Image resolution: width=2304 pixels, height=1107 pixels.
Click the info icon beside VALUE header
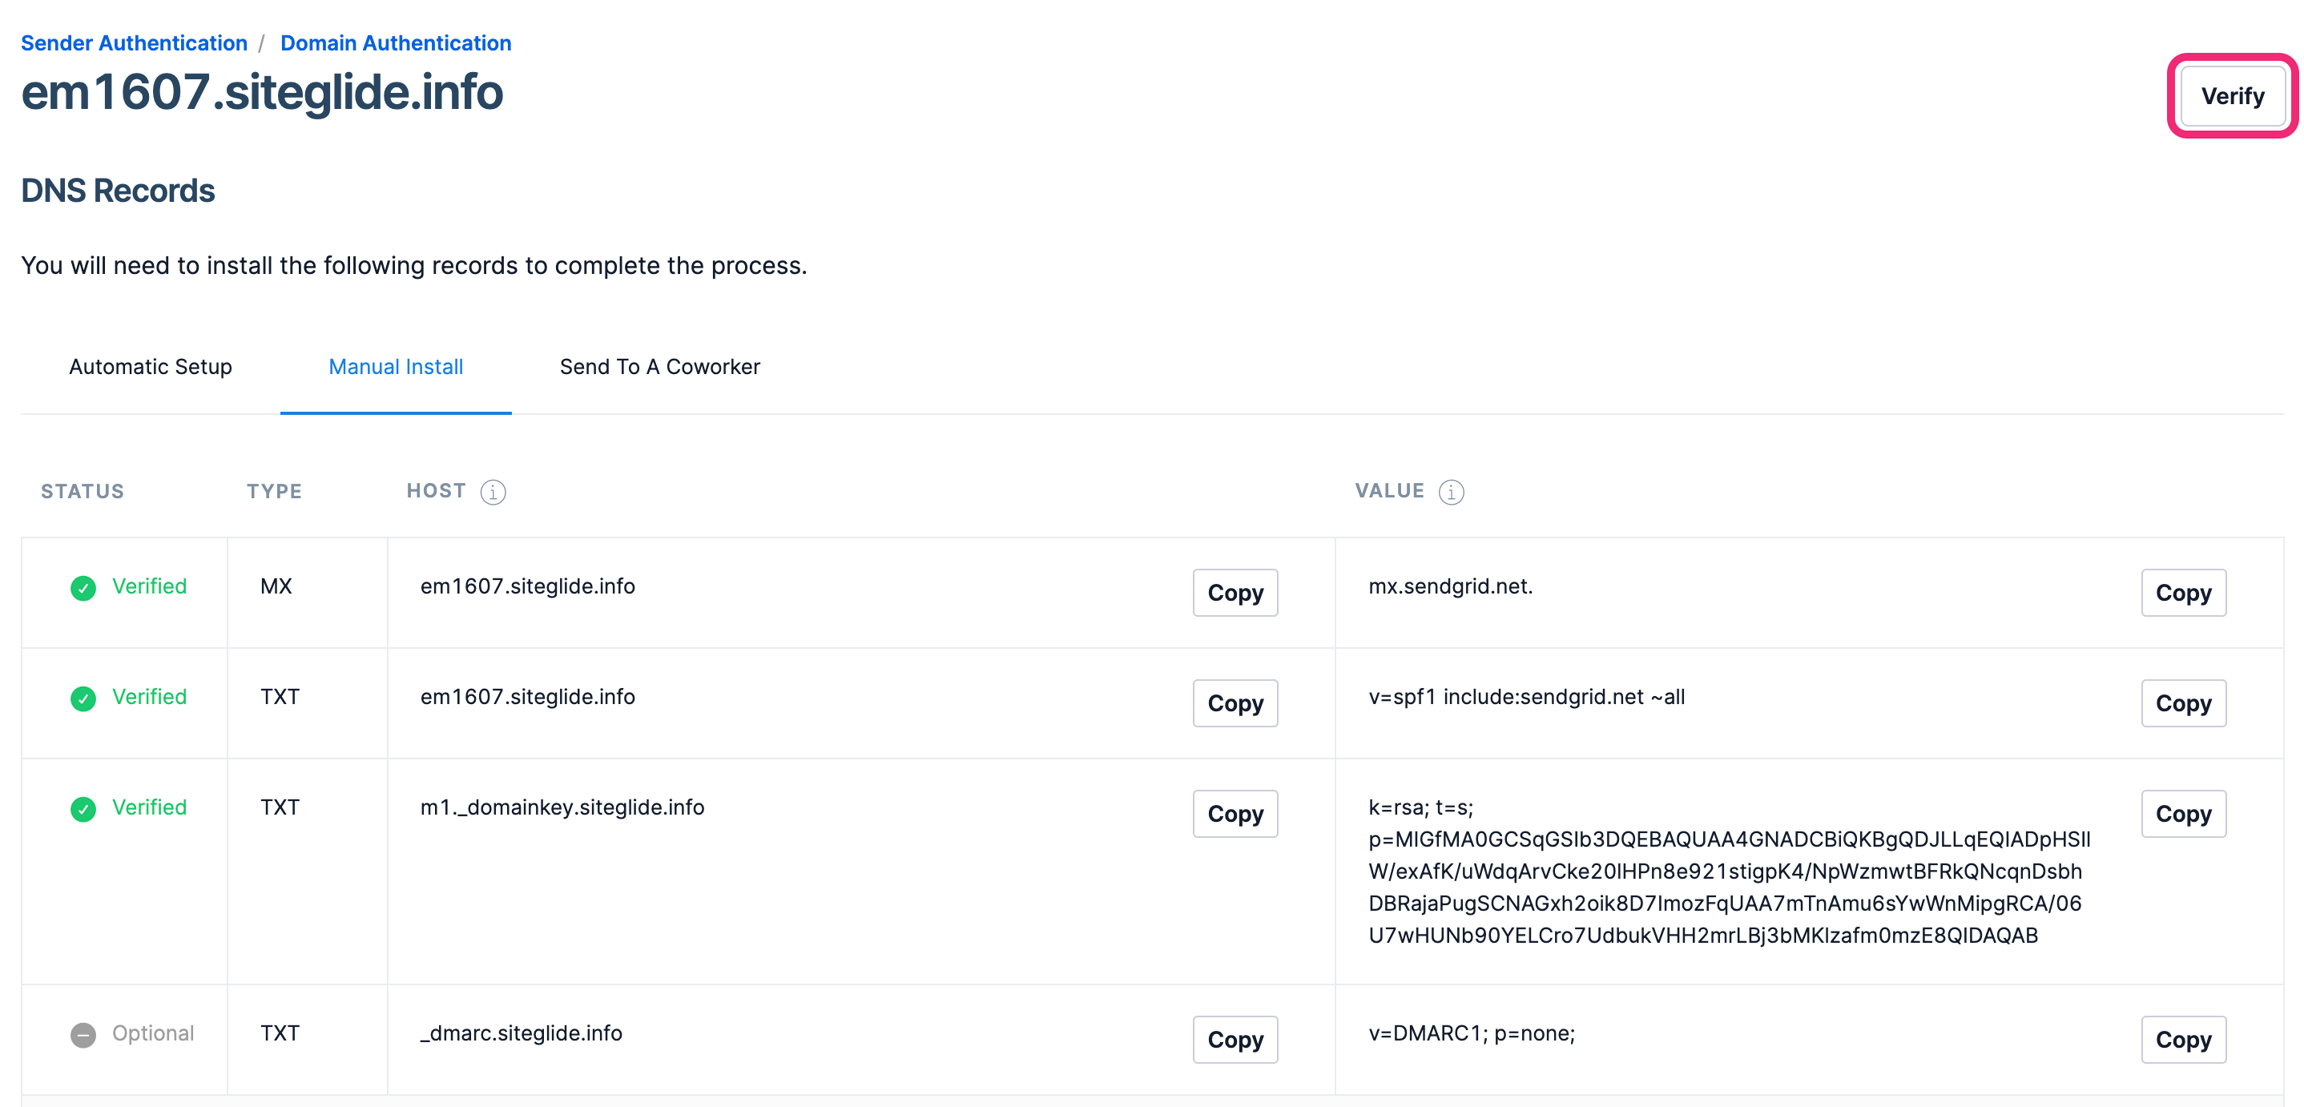tap(1451, 492)
